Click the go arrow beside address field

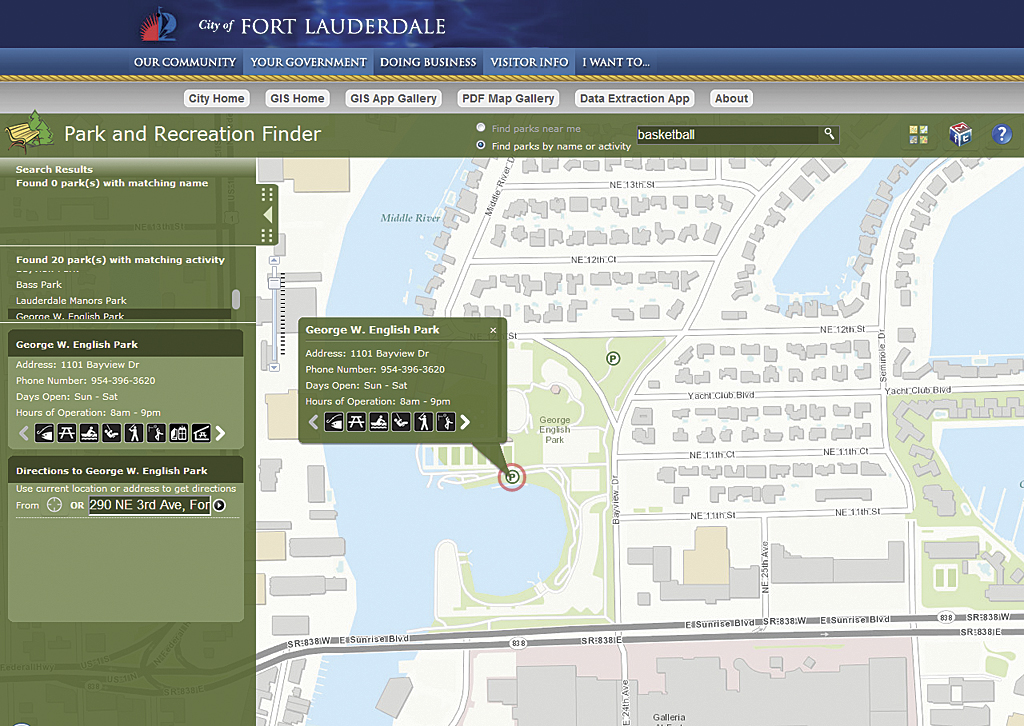click(219, 505)
